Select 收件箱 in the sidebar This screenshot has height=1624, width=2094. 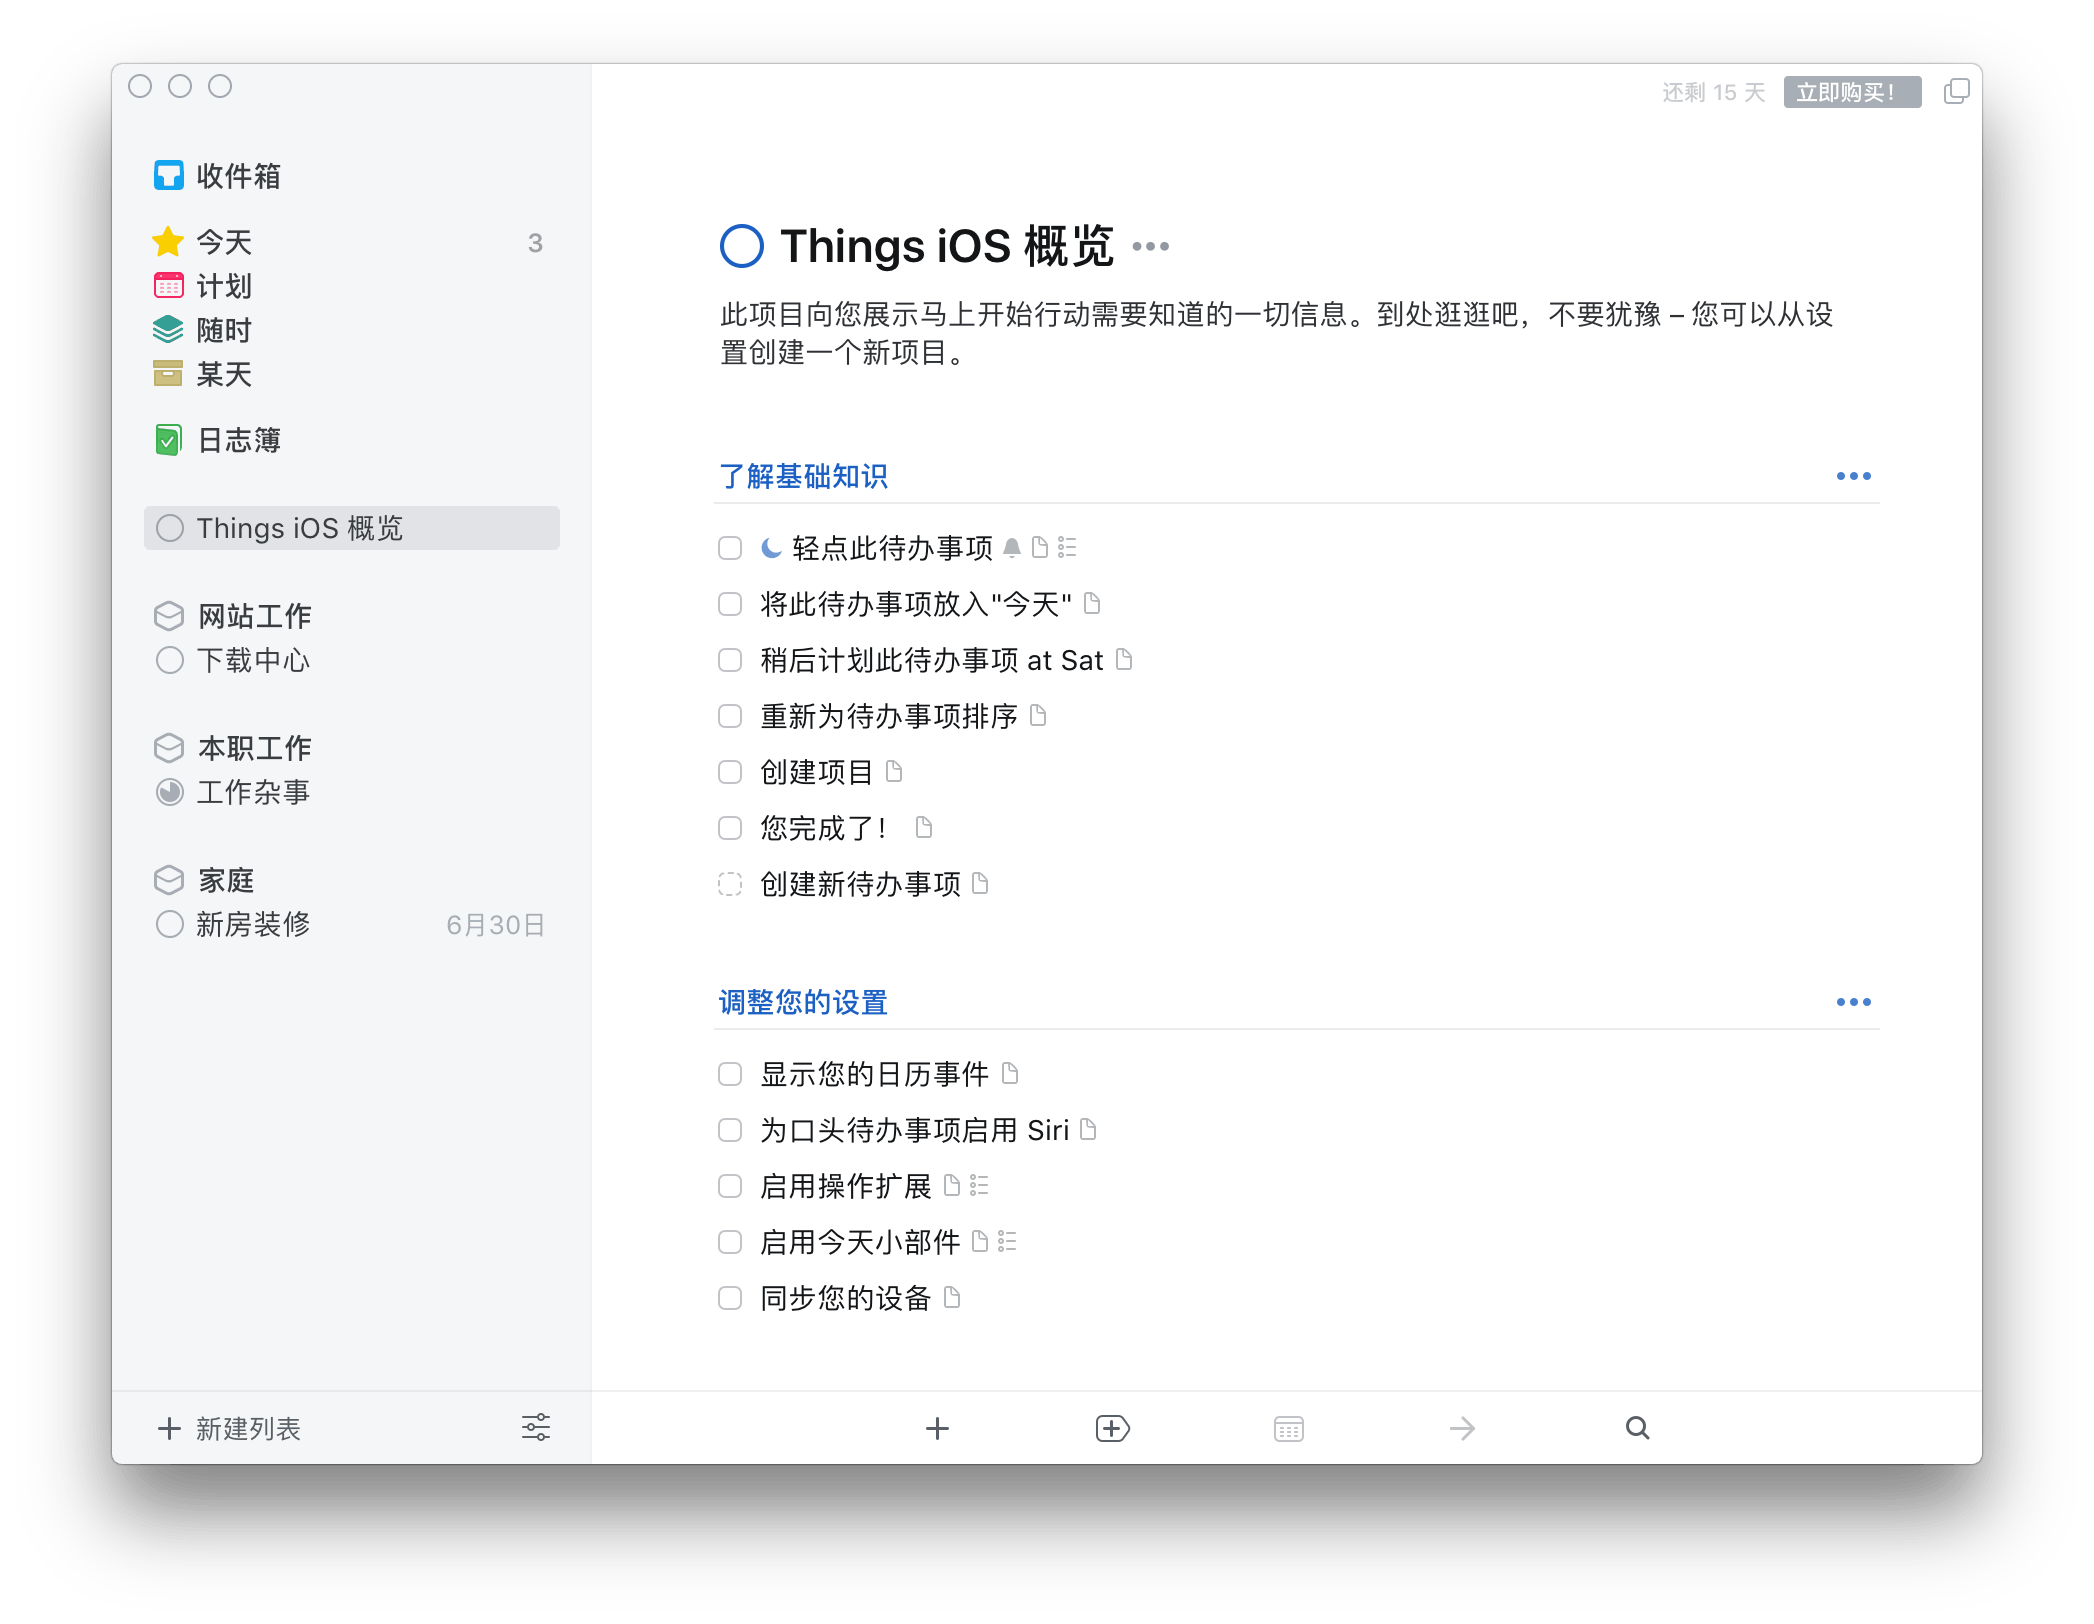click(x=238, y=176)
